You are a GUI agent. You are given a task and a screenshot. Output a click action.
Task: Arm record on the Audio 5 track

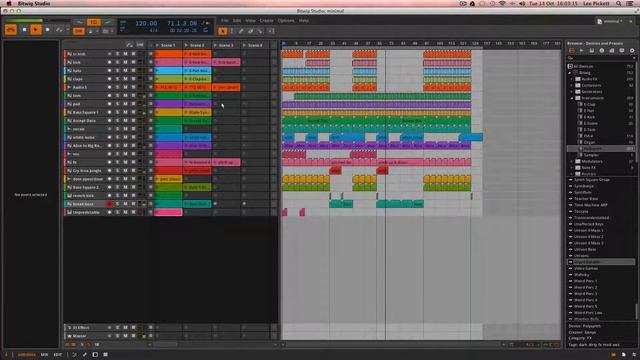click(x=109, y=87)
